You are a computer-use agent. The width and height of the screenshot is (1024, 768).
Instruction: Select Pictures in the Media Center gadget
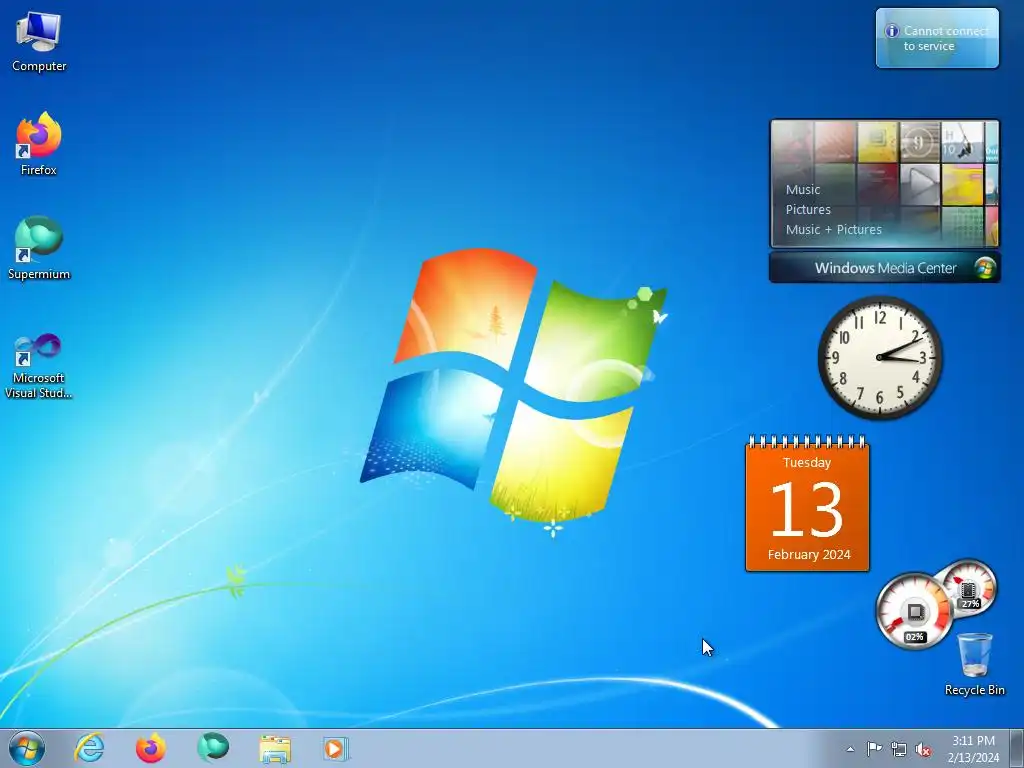(808, 210)
